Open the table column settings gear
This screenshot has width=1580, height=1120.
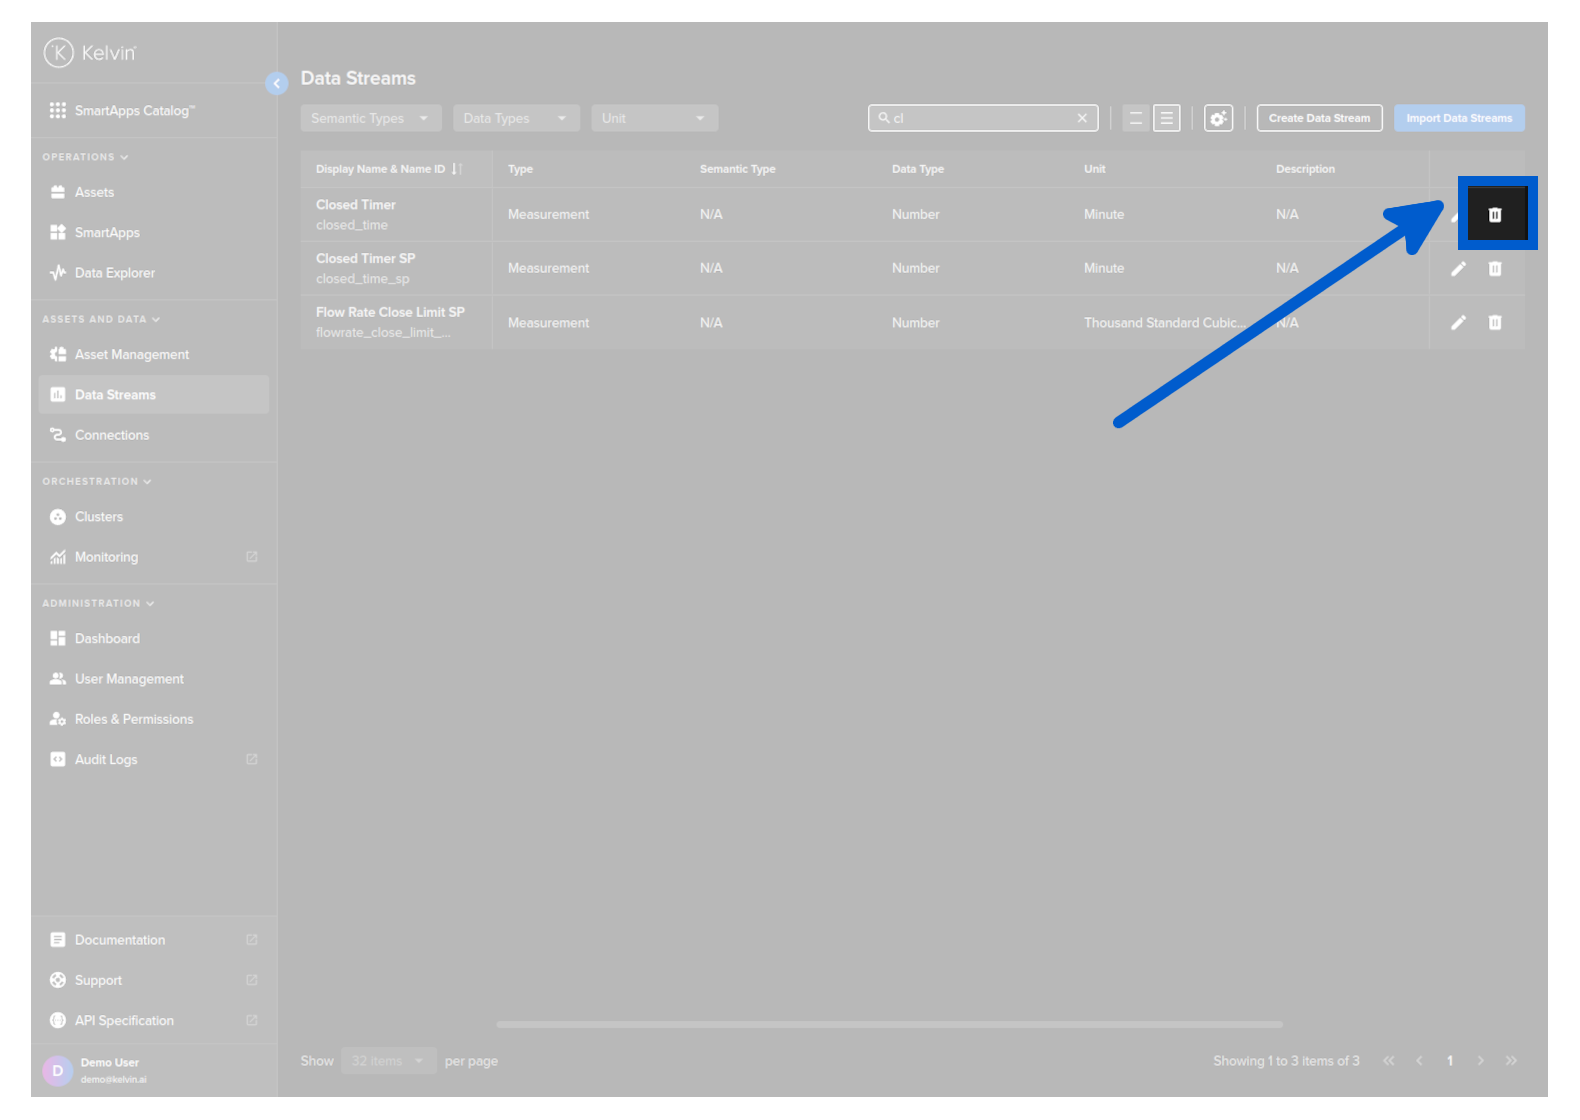[1217, 118]
